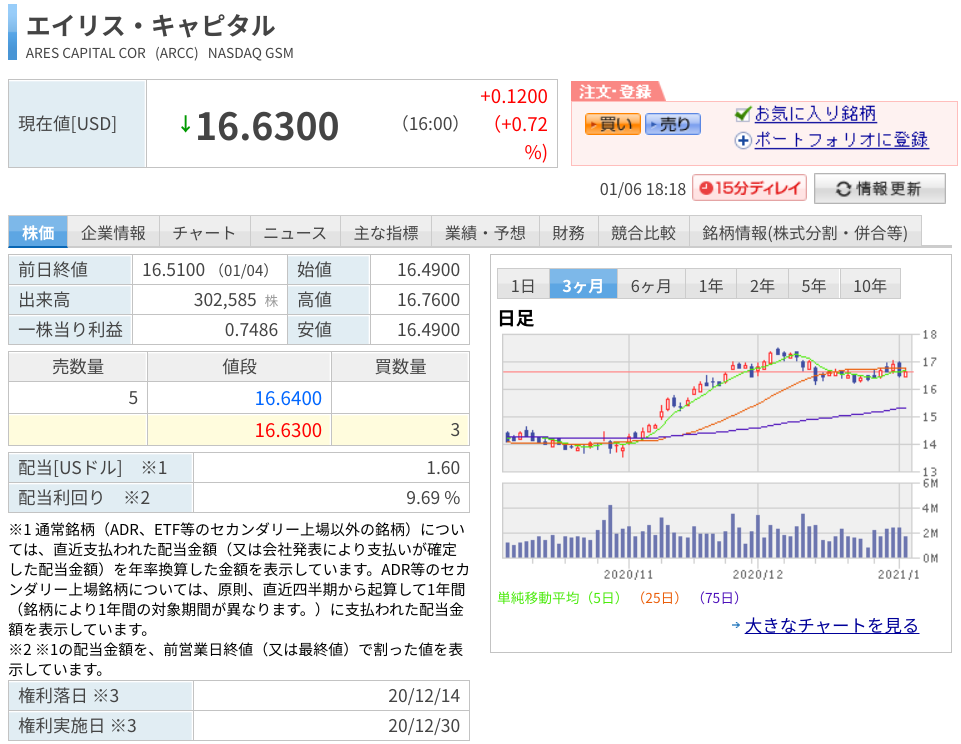Image resolution: width=961 pixels, height=744 pixels.
Task: Toggle the お気に入り銘柄 favorite checkmark
Action: (x=743, y=114)
